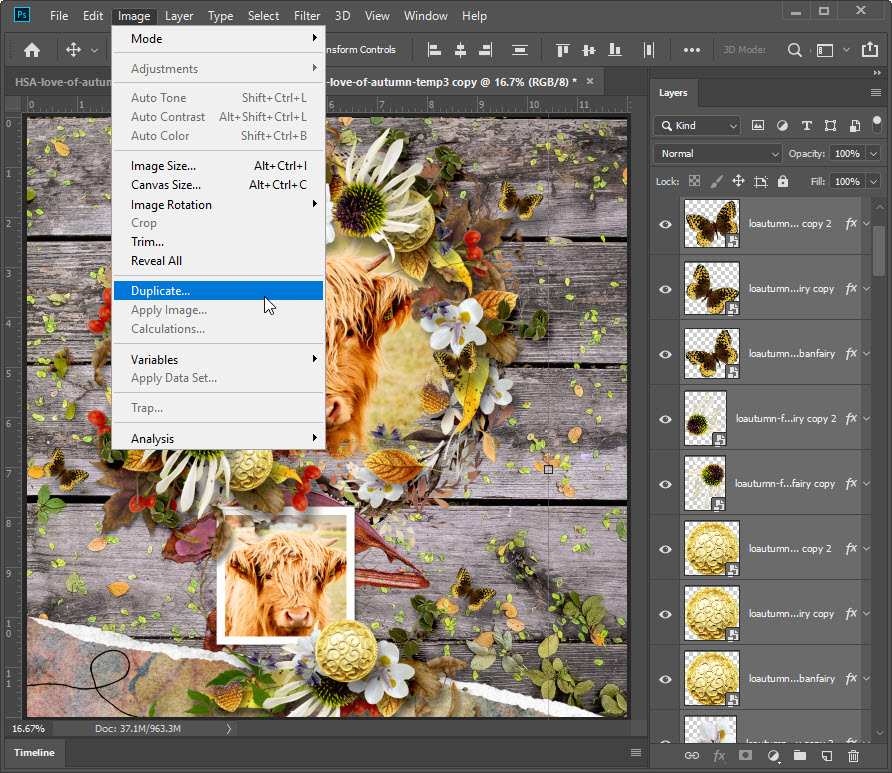Image resolution: width=892 pixels, height=773 pixels.
Task: Click the Home icon in options bar
Action: (x=32, y=50)
